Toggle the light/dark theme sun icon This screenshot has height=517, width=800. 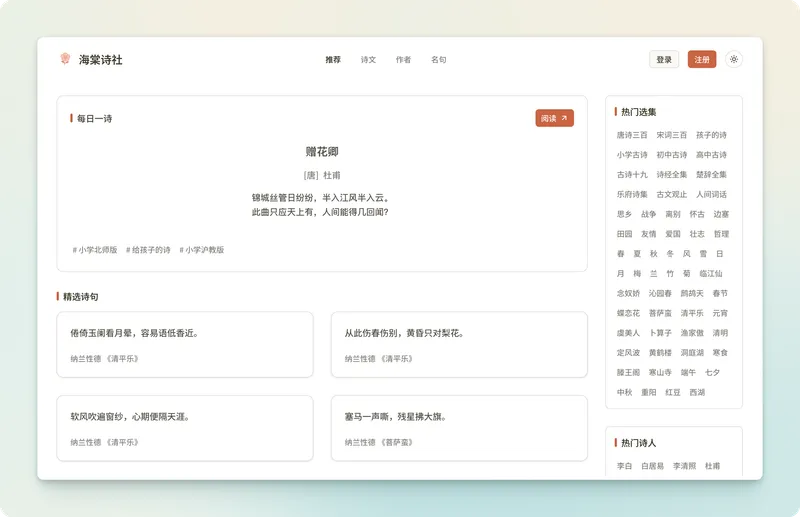tap(734, 59)
